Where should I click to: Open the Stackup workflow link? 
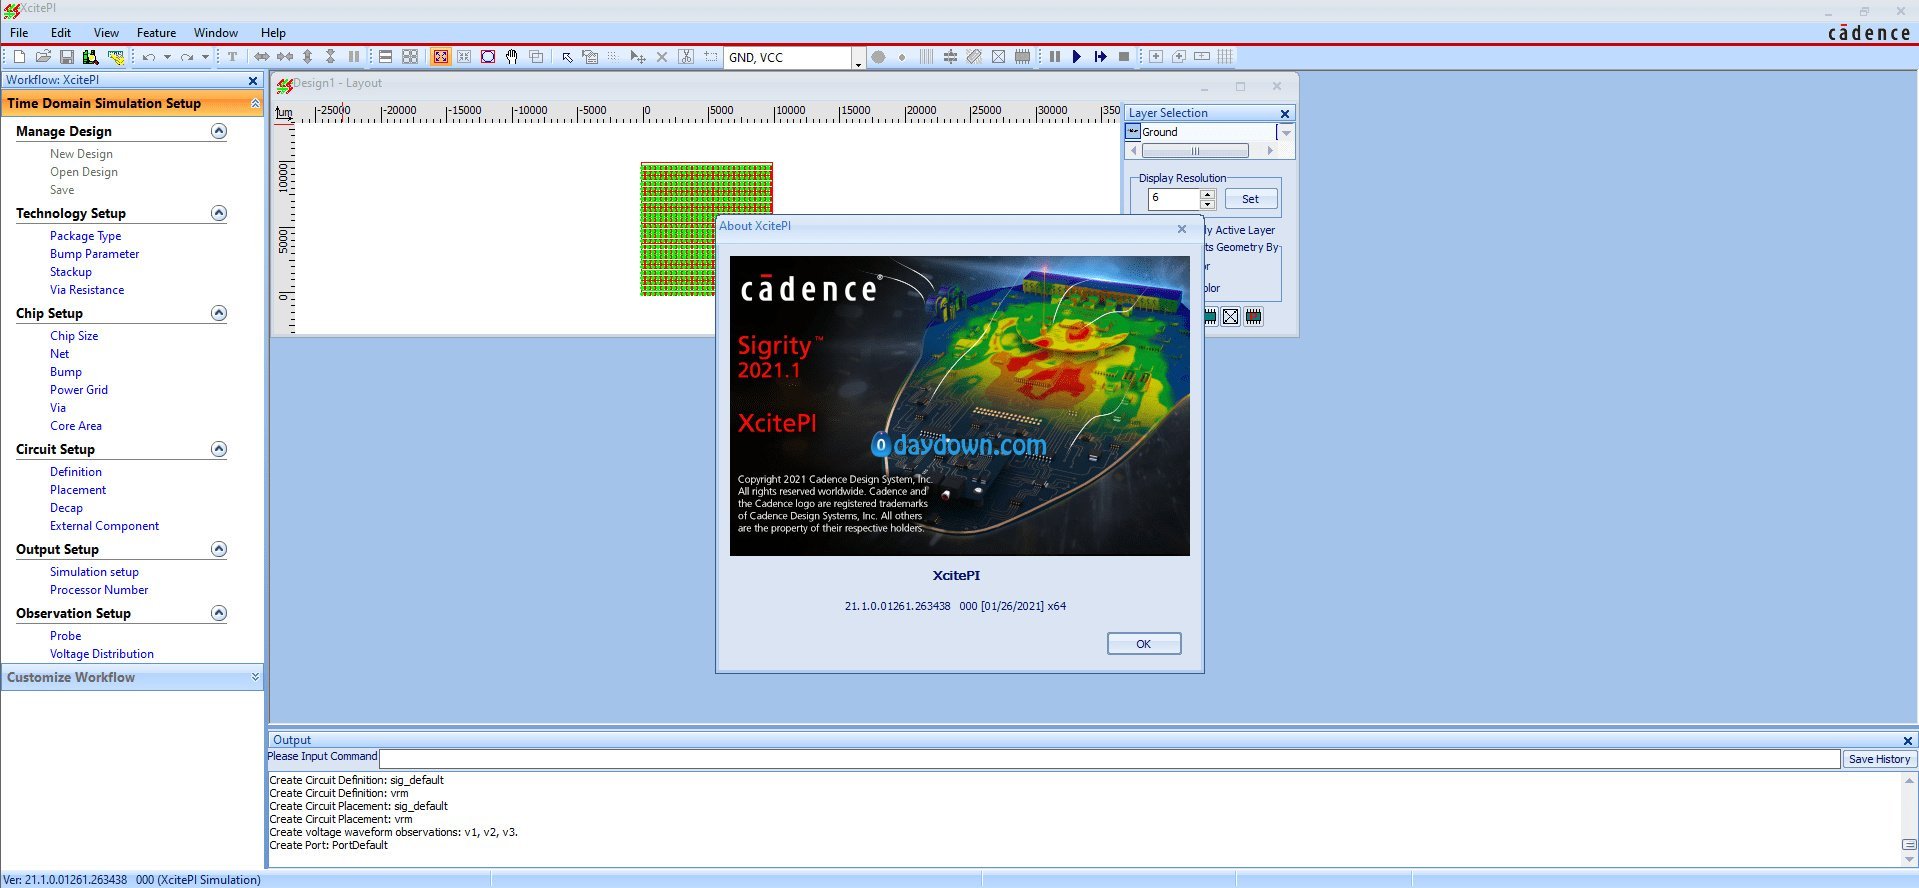coord(71,272)
